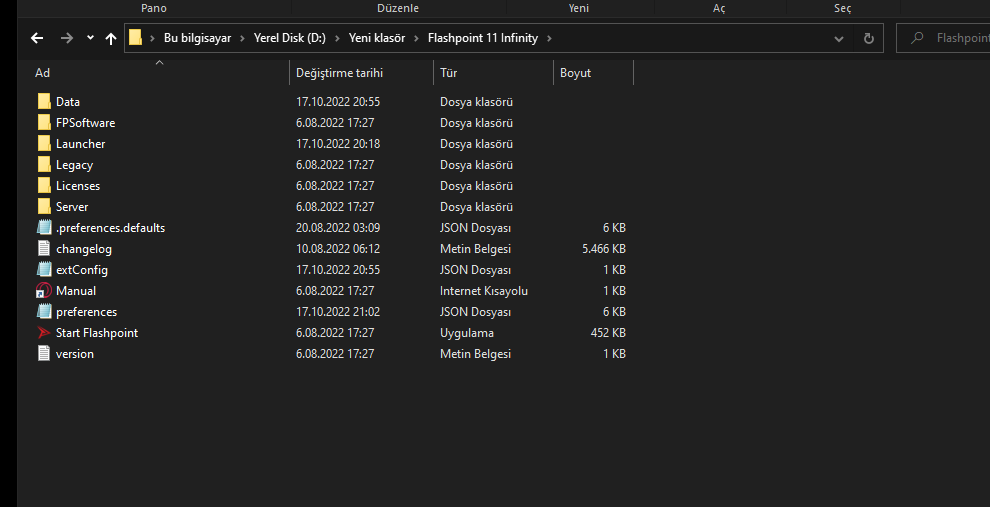Navigate to Bu bilgisayar breadcrumb
The width and height of the screenshot is (990, 507).
click(x=198, y=38)
